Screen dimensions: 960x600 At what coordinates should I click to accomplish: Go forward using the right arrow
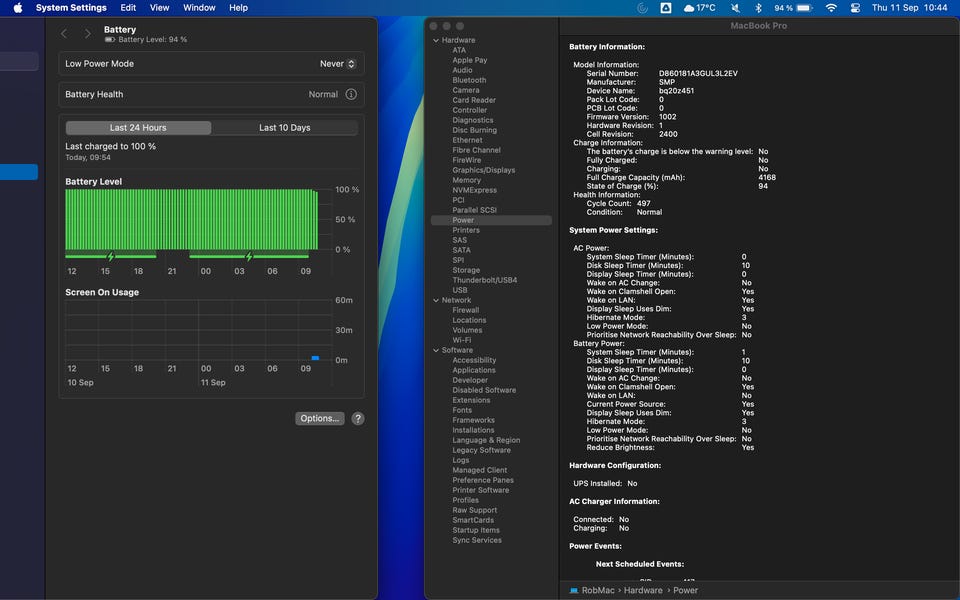point(87,34)
